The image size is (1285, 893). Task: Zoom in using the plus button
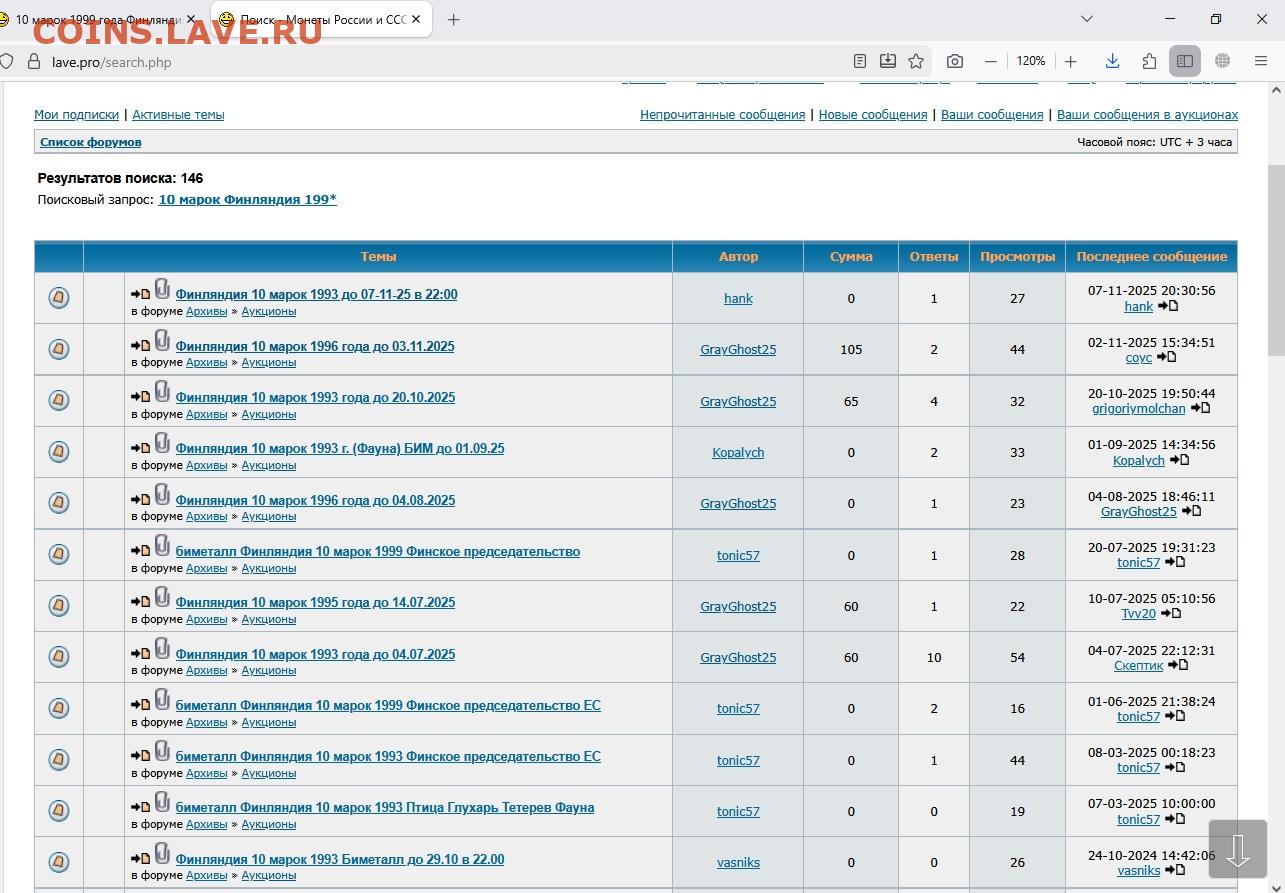(x=1071, y=61)
